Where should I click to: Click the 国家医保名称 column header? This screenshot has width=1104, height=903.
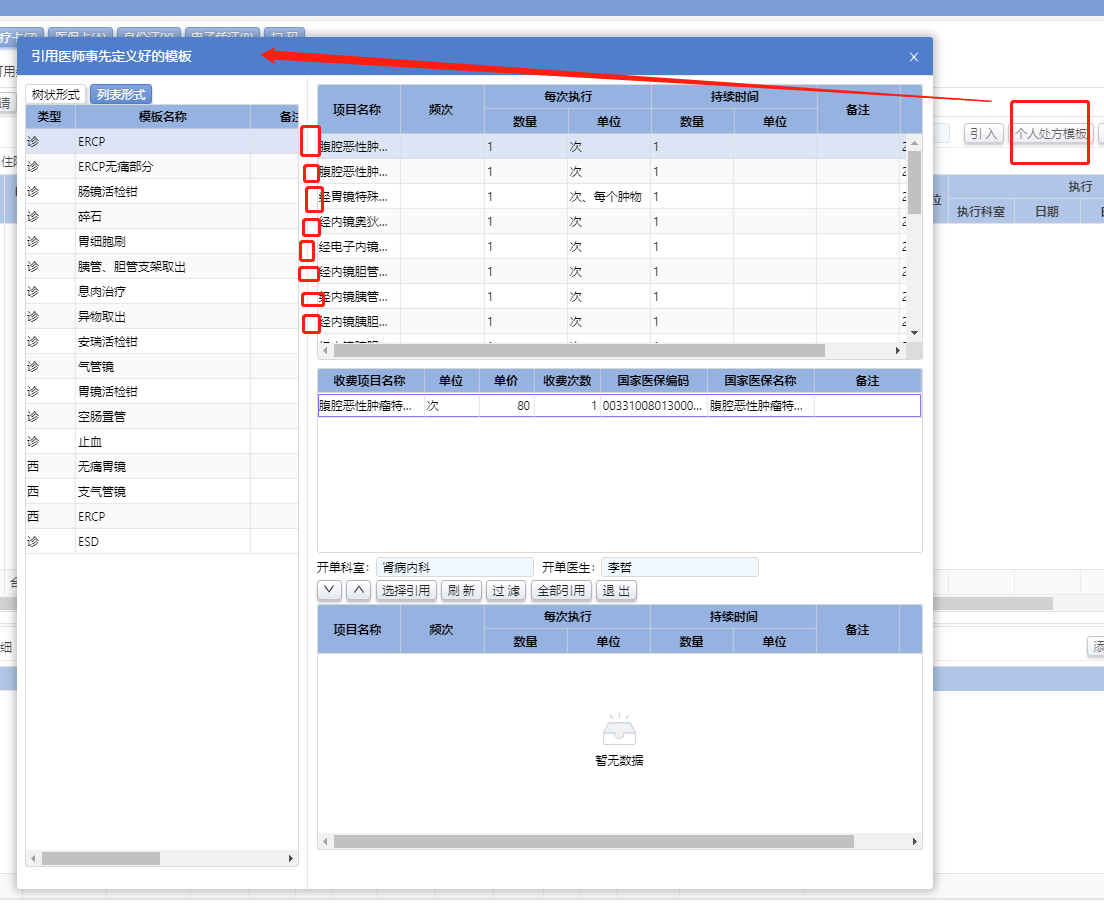(x=760, y=381)
